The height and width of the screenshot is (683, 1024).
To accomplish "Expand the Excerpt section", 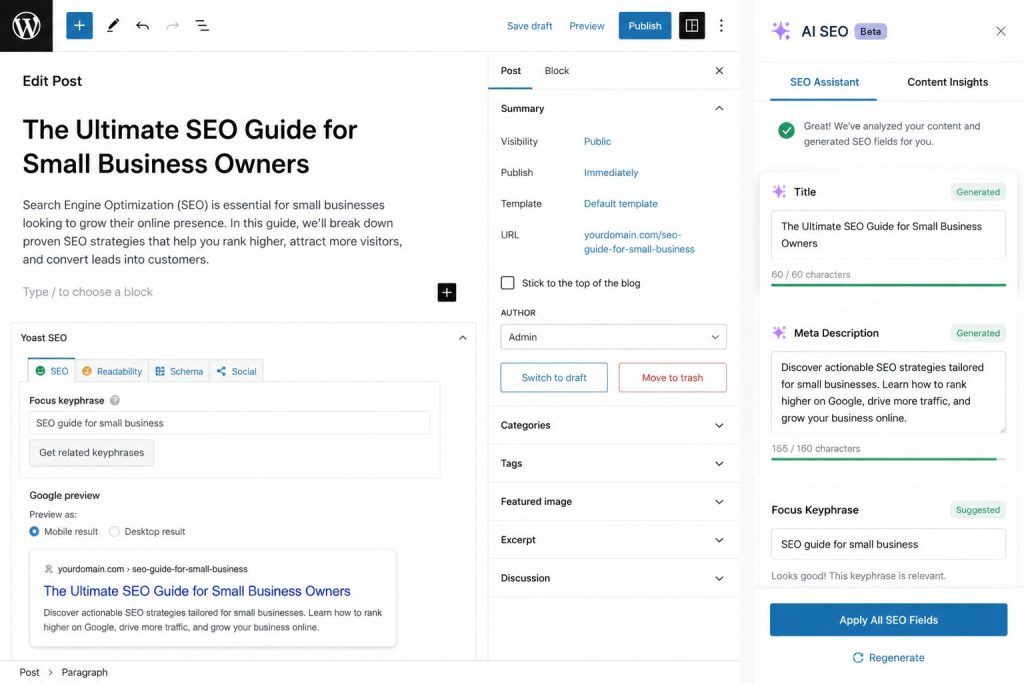I will (613, 540).
